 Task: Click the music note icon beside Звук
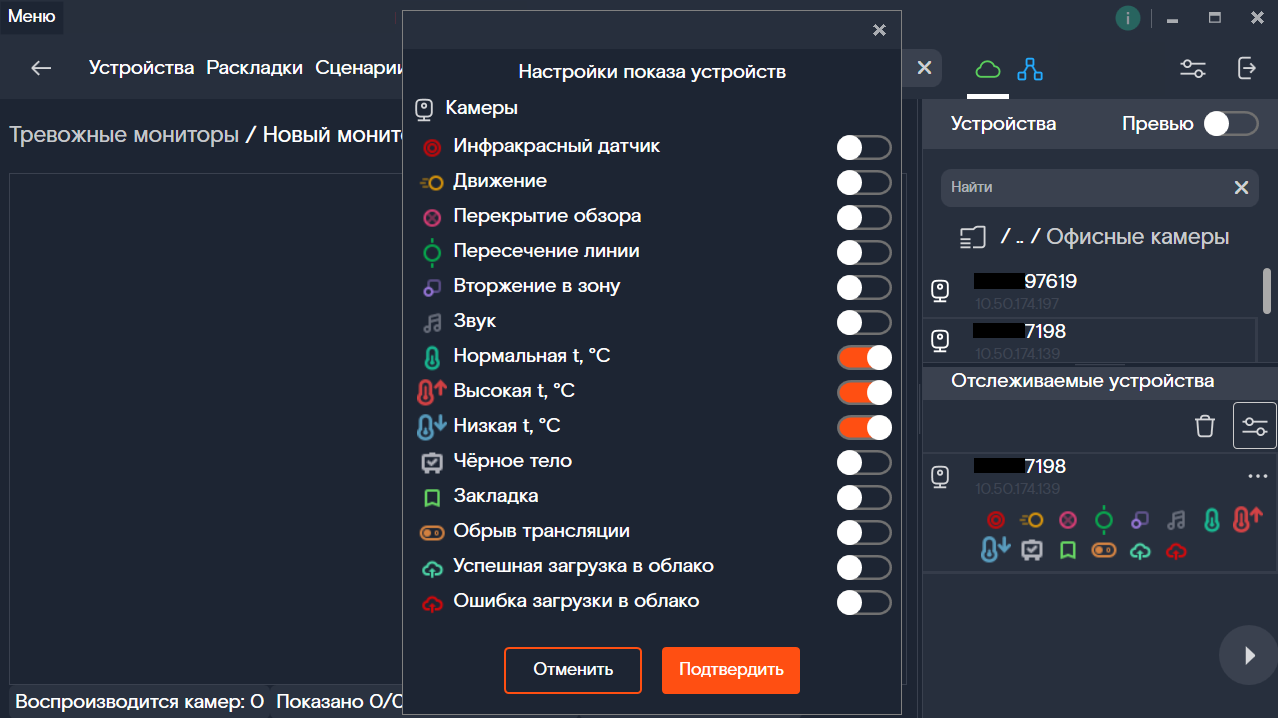432,323
